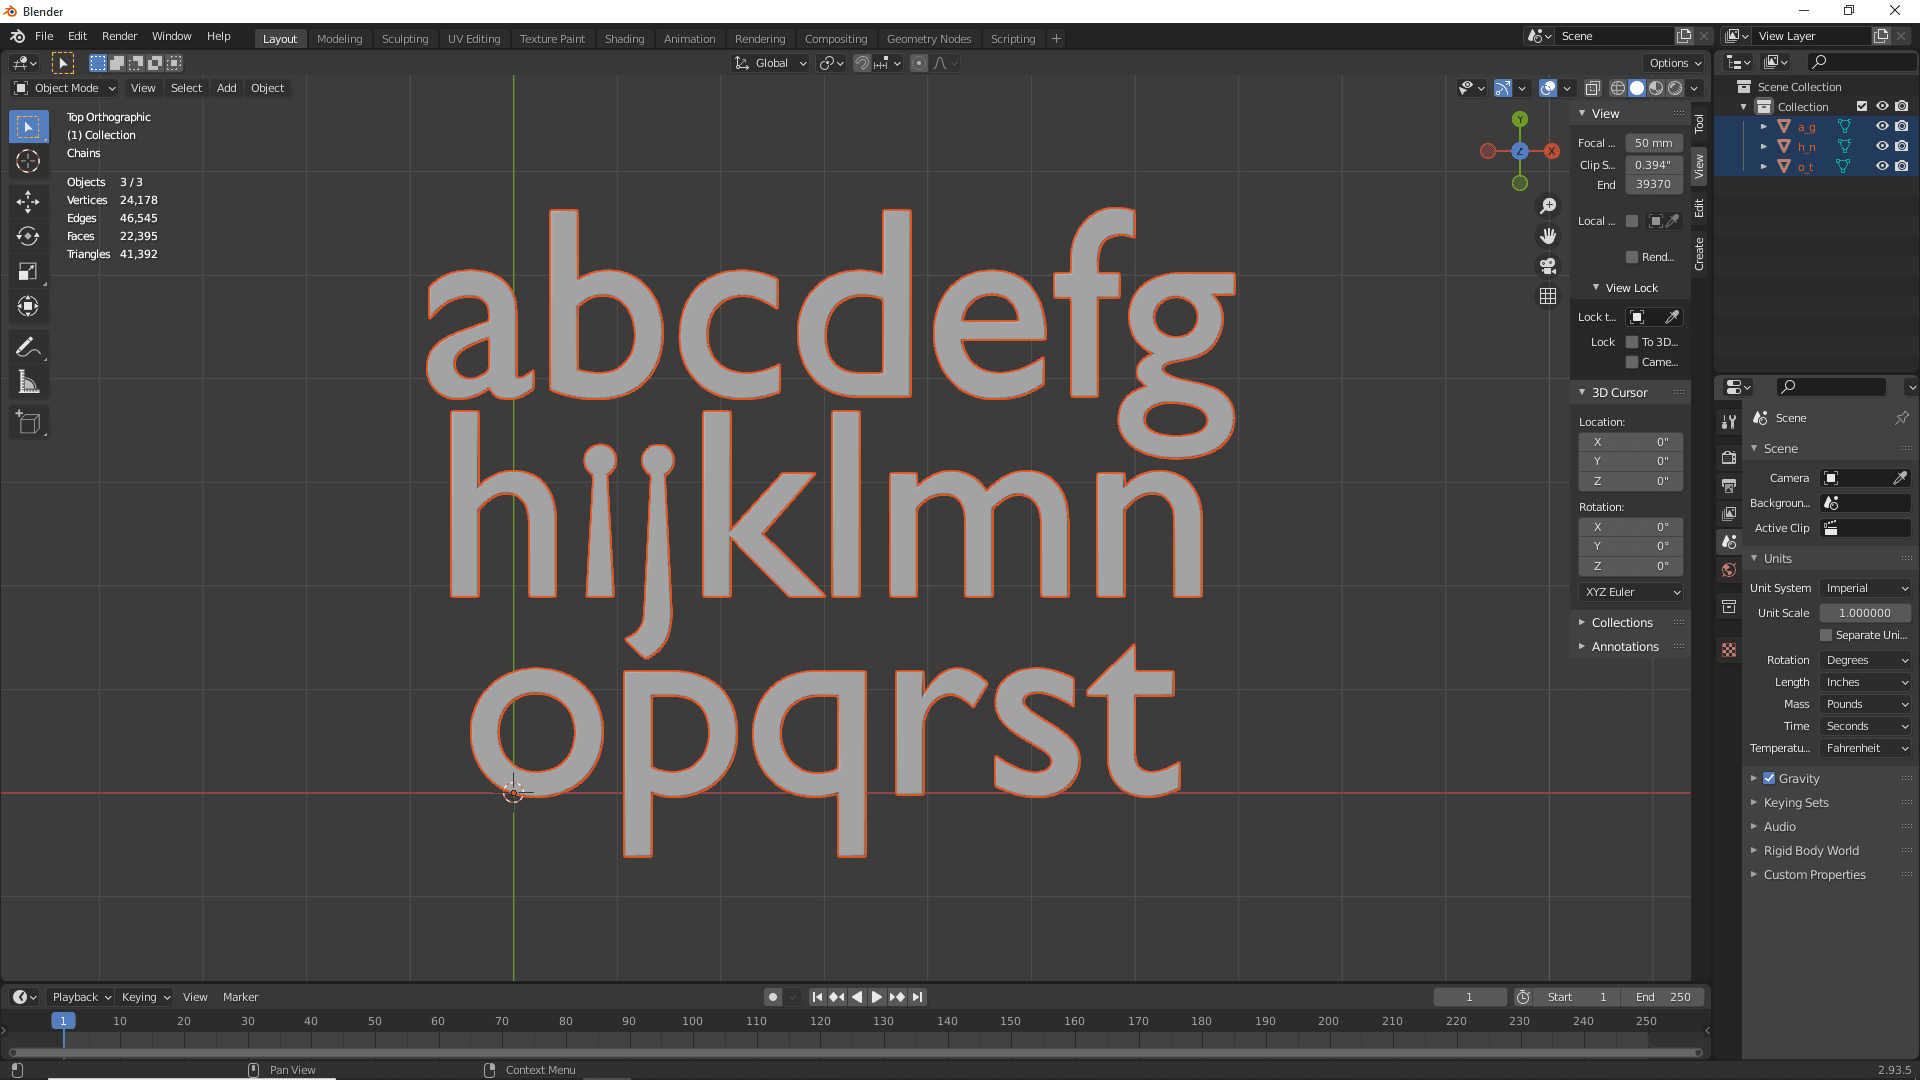Image resolution: width=1920 pixels, height=1080 pixels.
Task: Click the Transform tool icon
Action: tap(29, 306)
